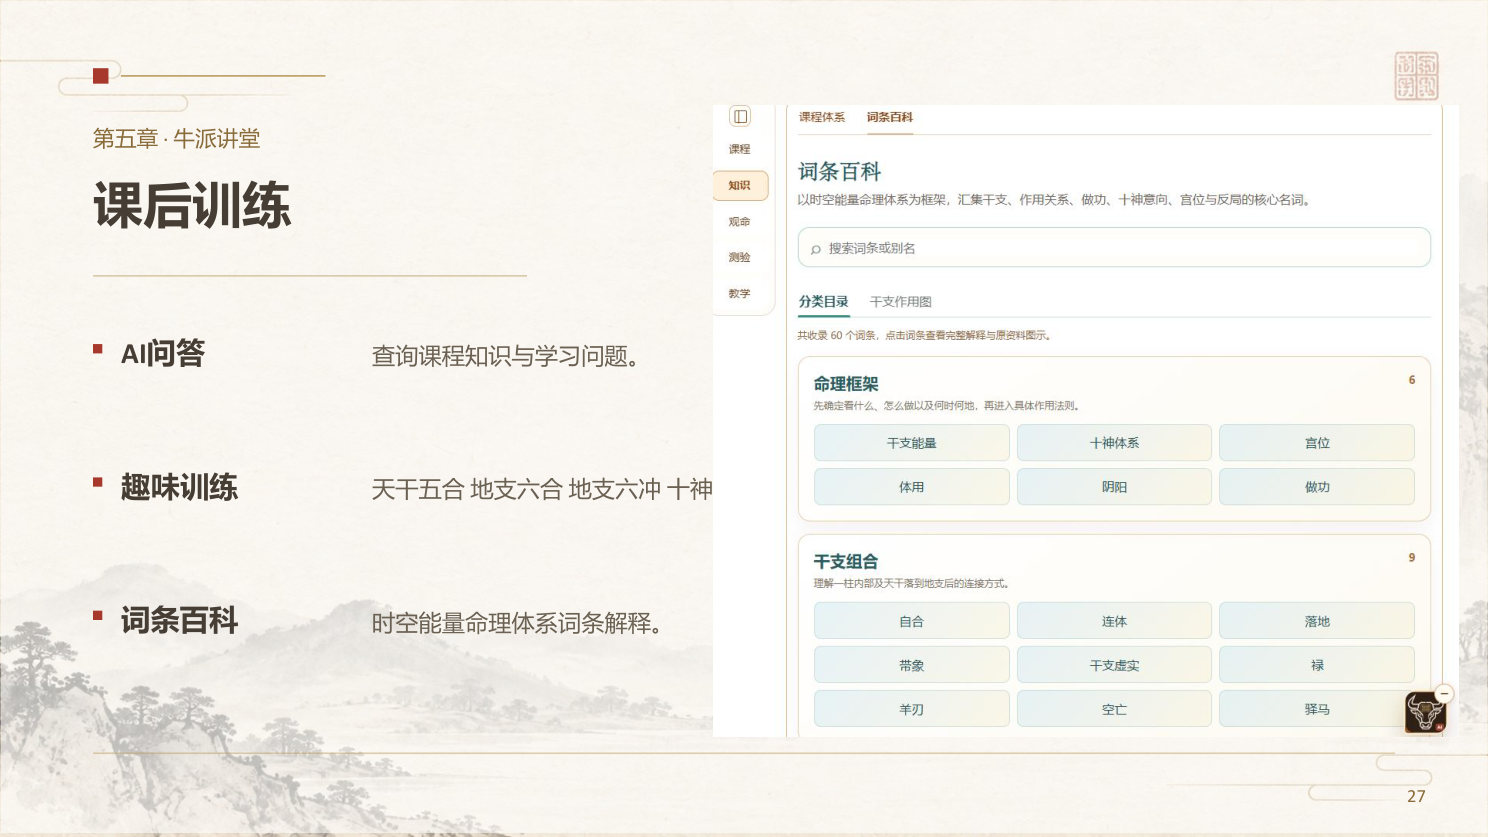
Task: Click the AI问答 bullet heading
Action: [x=163, y=354]
